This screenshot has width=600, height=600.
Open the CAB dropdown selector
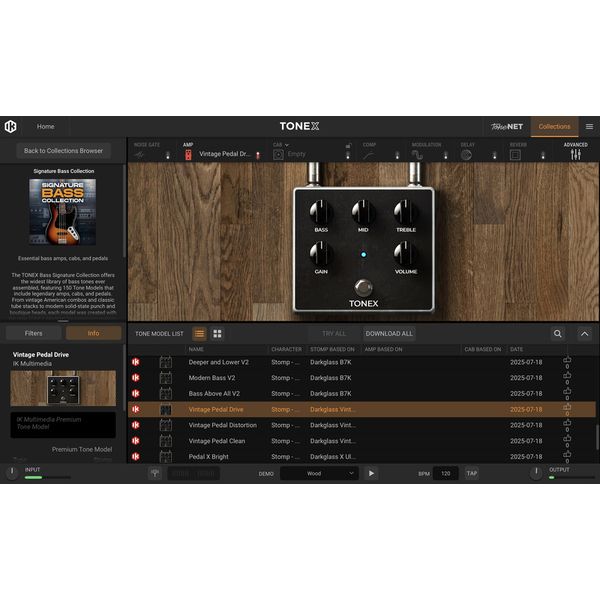287,145
